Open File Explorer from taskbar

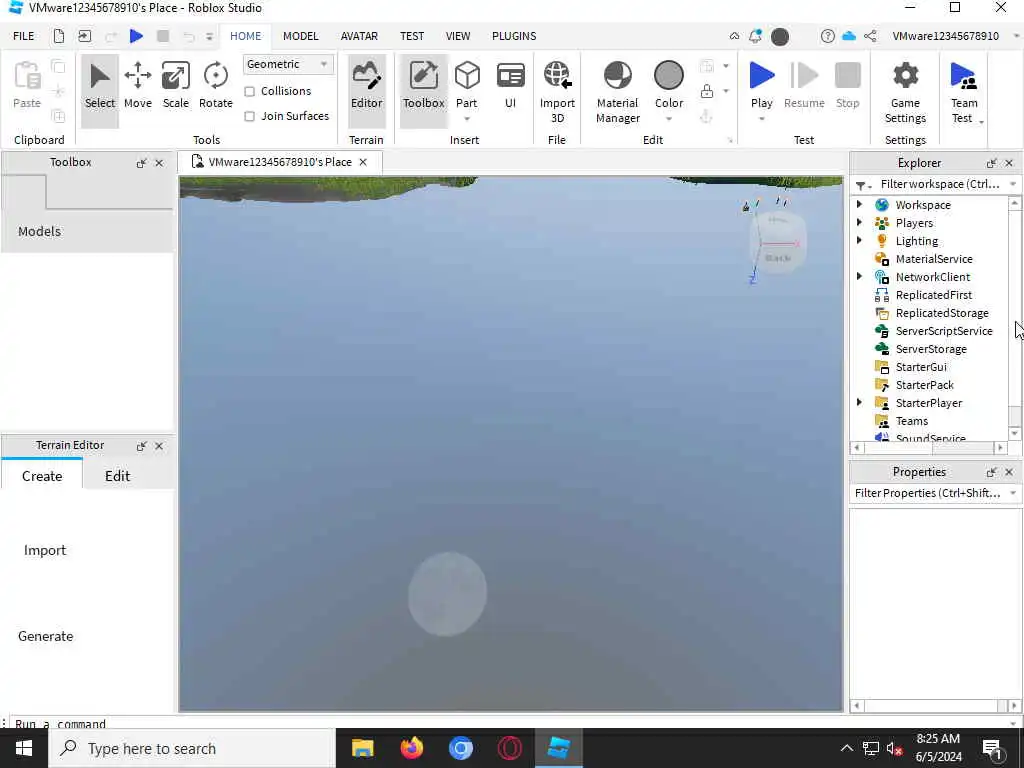tap(362, 748)
